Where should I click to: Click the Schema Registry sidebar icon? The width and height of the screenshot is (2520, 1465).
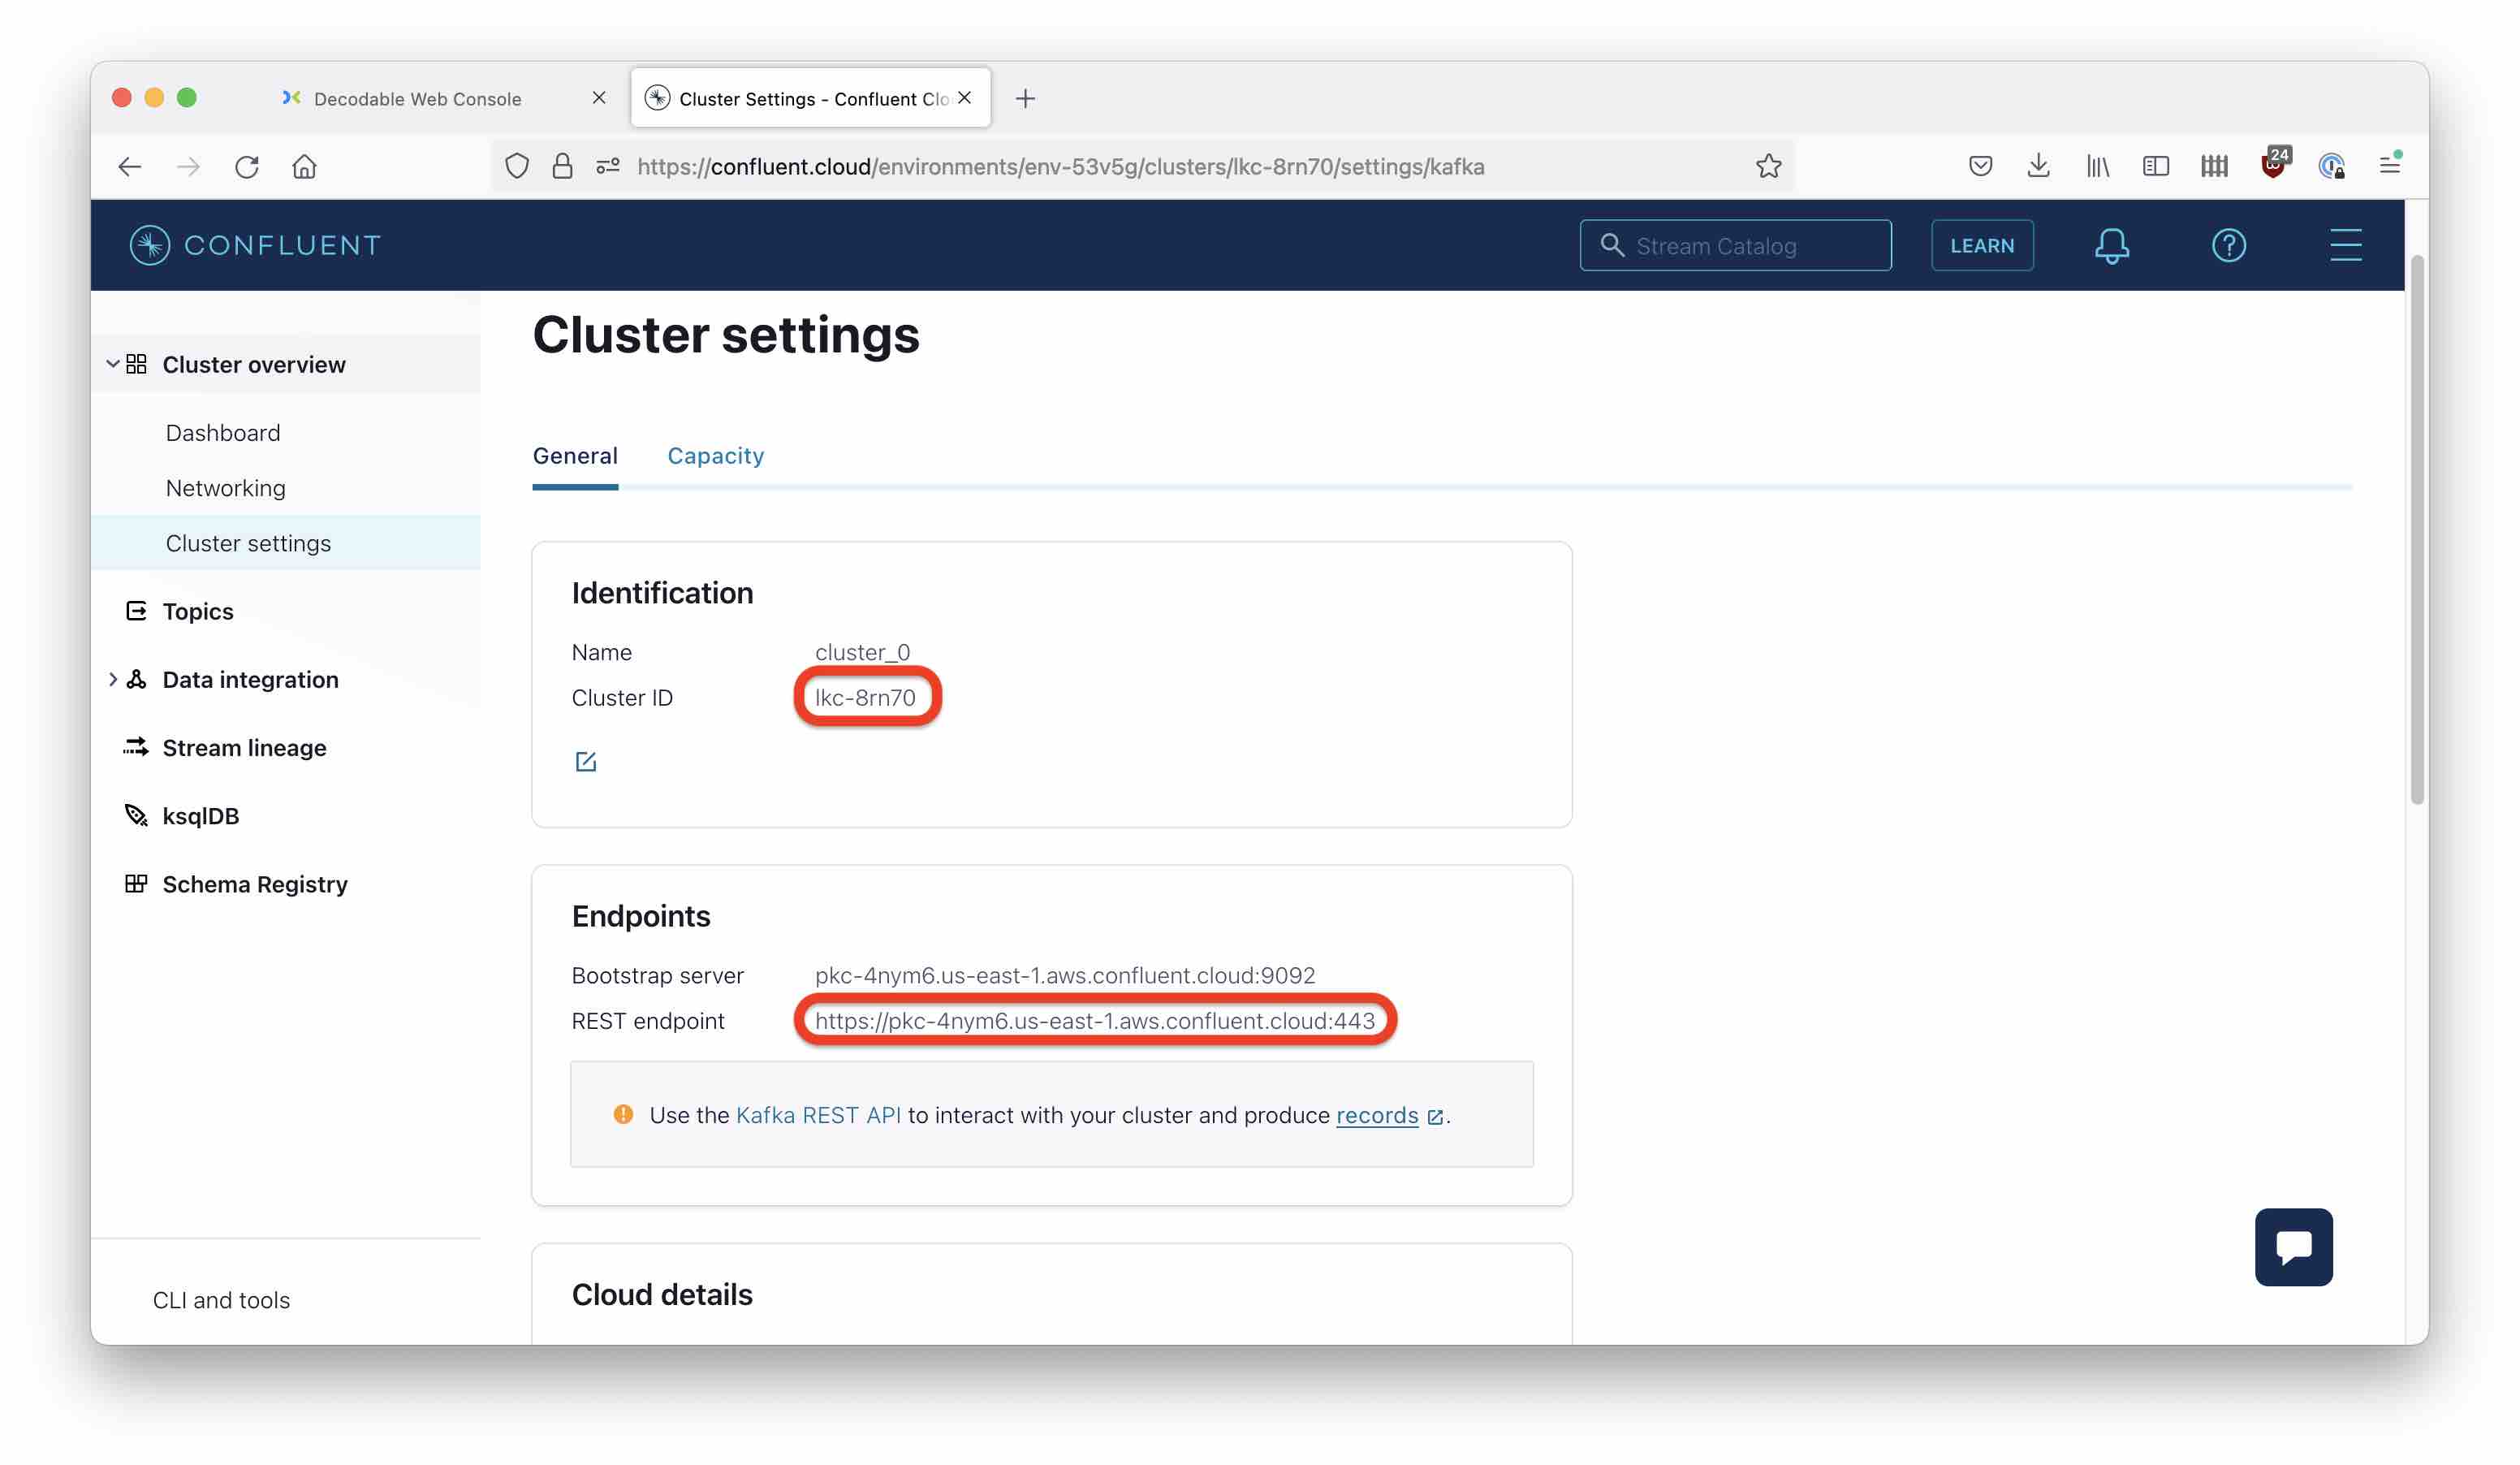pyautogui.click(x=136, y=883)
